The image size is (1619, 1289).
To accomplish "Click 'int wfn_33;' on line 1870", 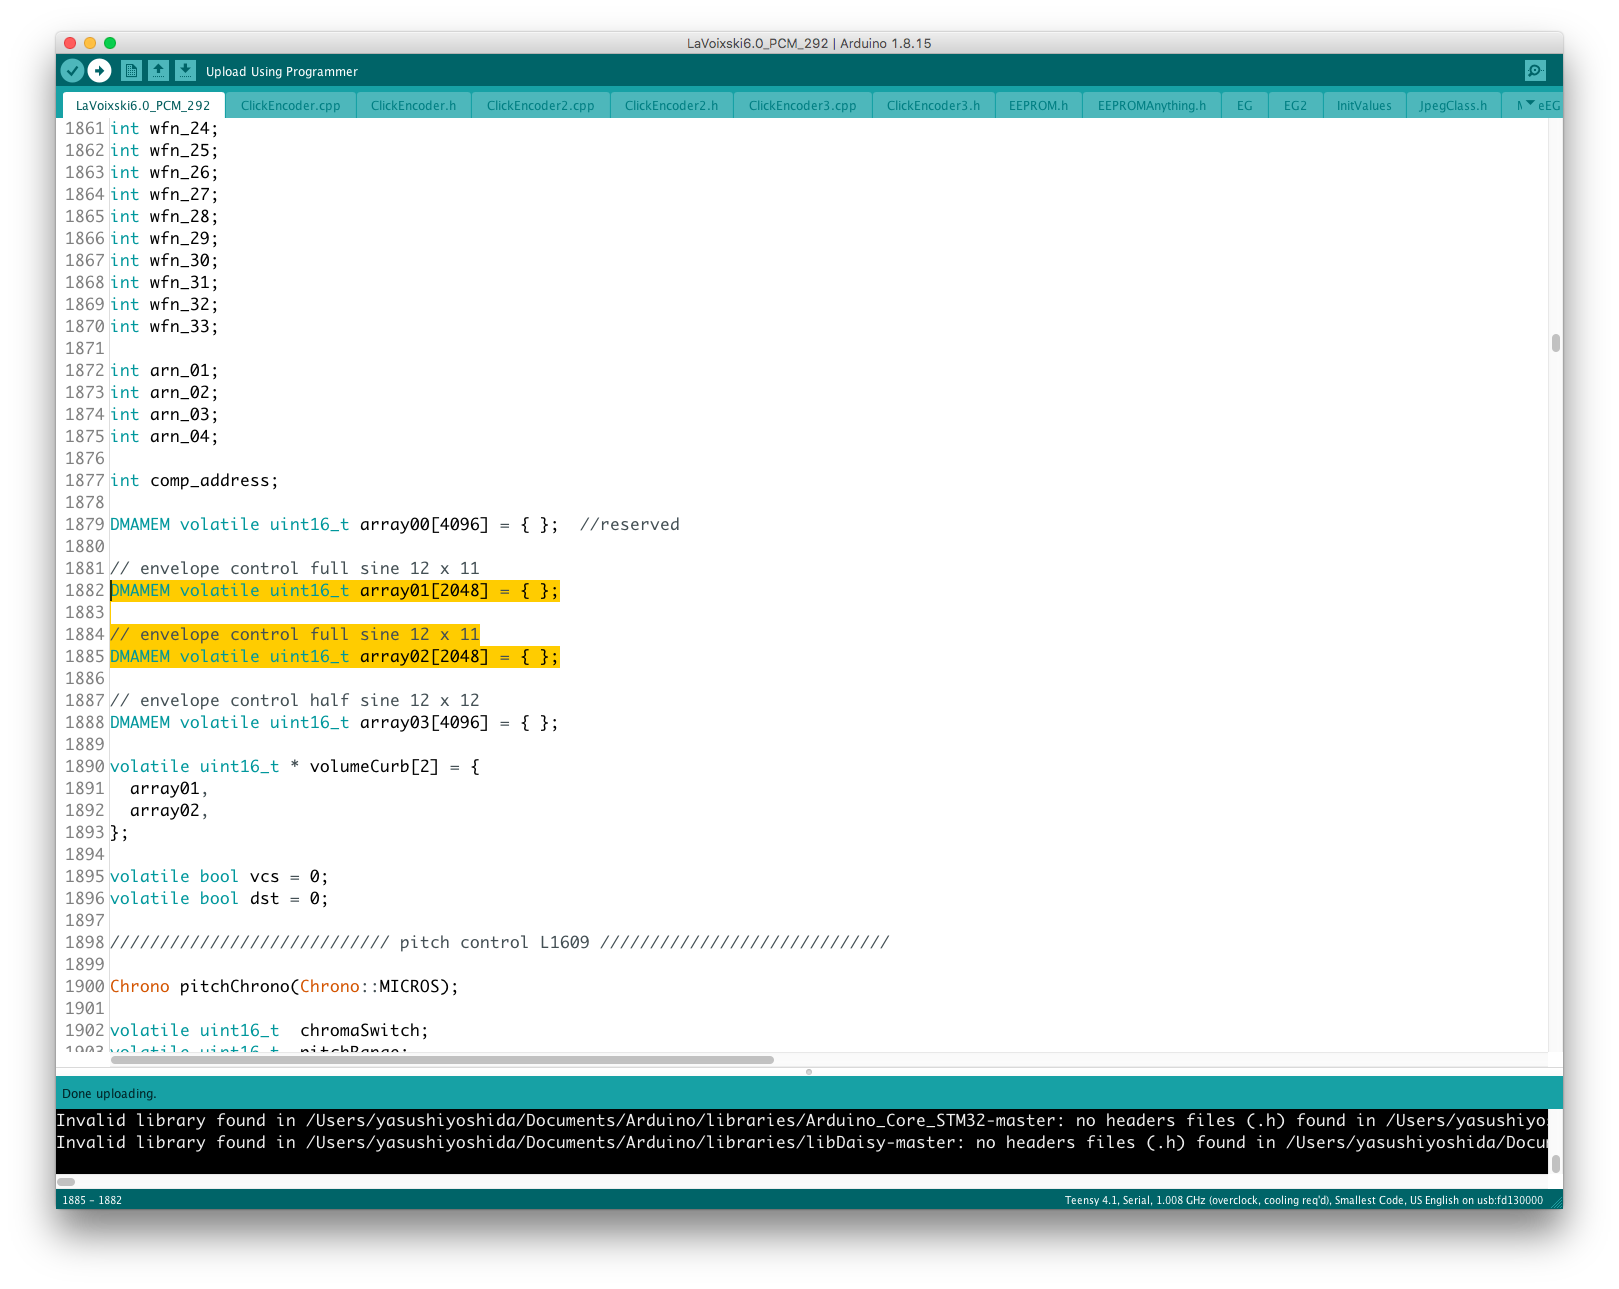I will coord(163,327).
